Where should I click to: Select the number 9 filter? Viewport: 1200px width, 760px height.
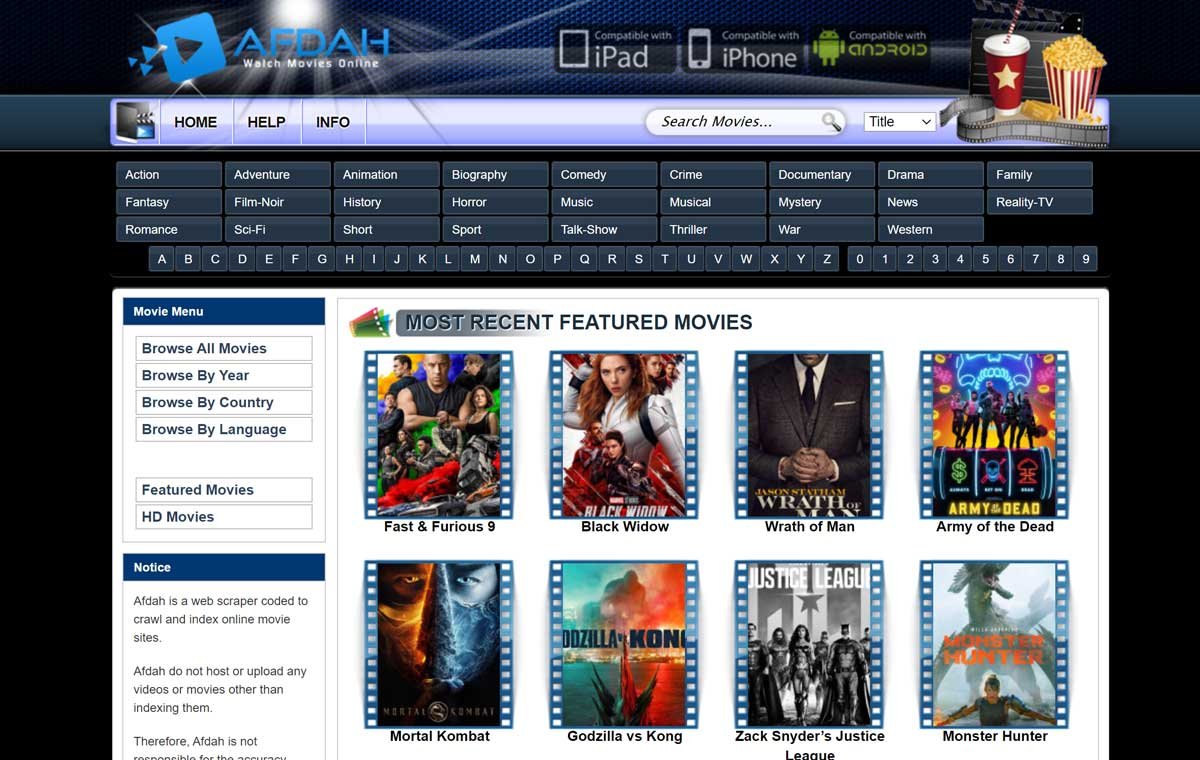click(1085, 258)
